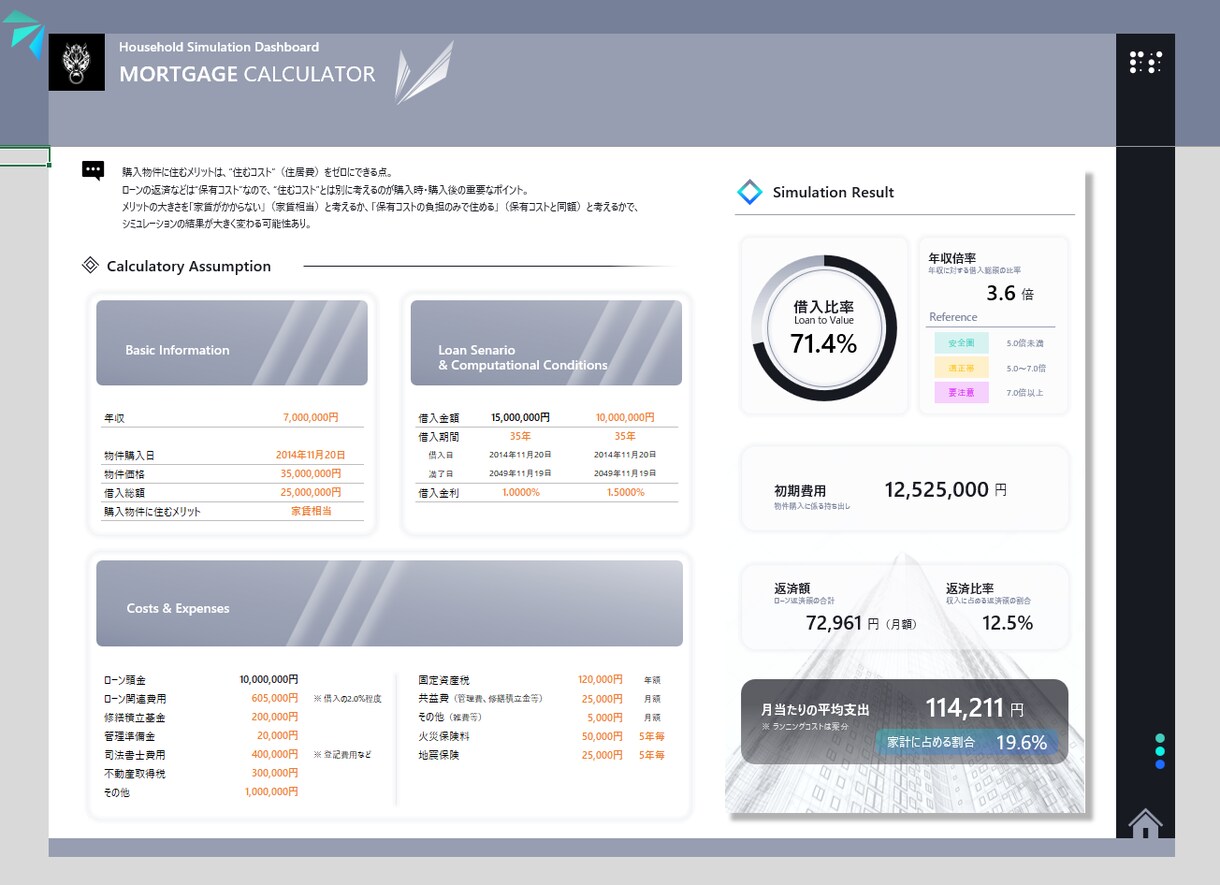Select the top teal indicator dot in the sidebar

(1160, 739)
